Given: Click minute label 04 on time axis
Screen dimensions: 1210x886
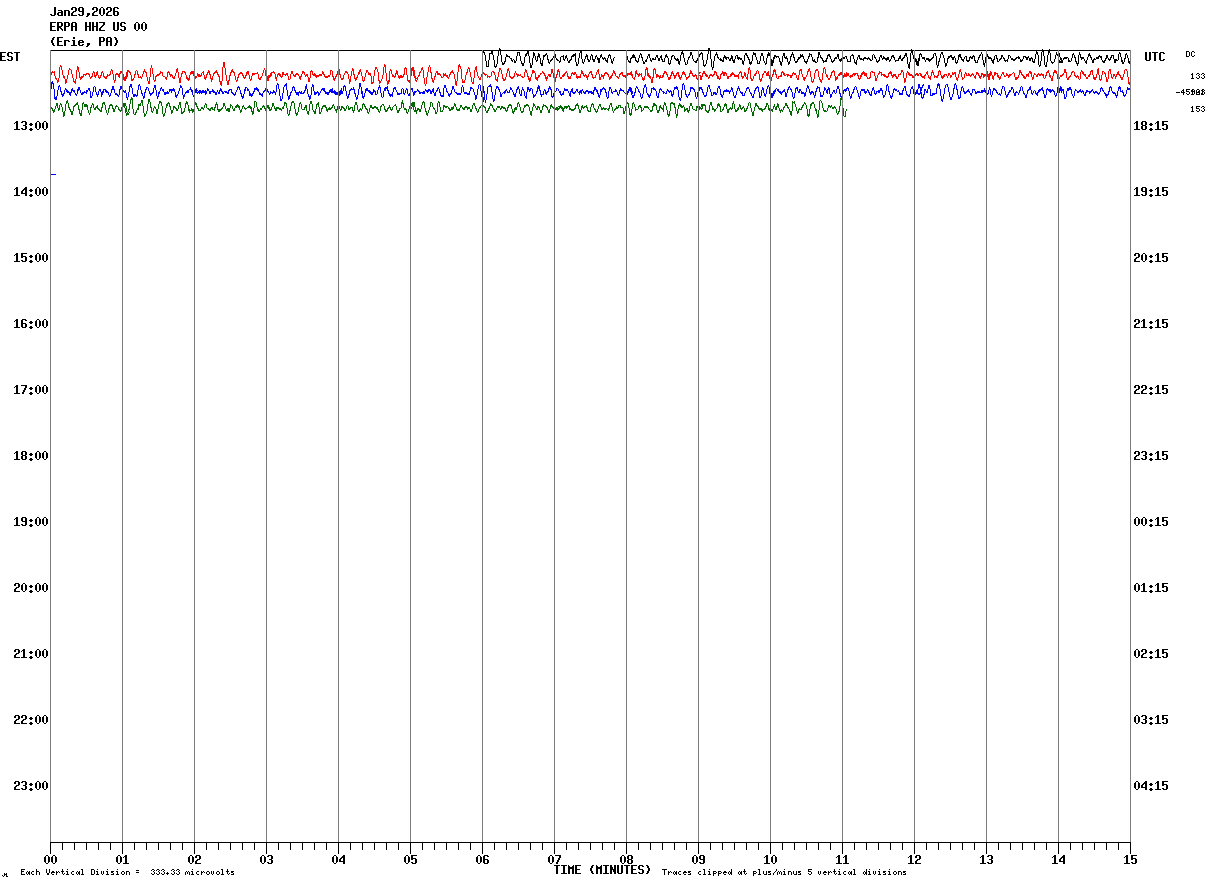Looking at the screenshot, I should tap(338, 859).
